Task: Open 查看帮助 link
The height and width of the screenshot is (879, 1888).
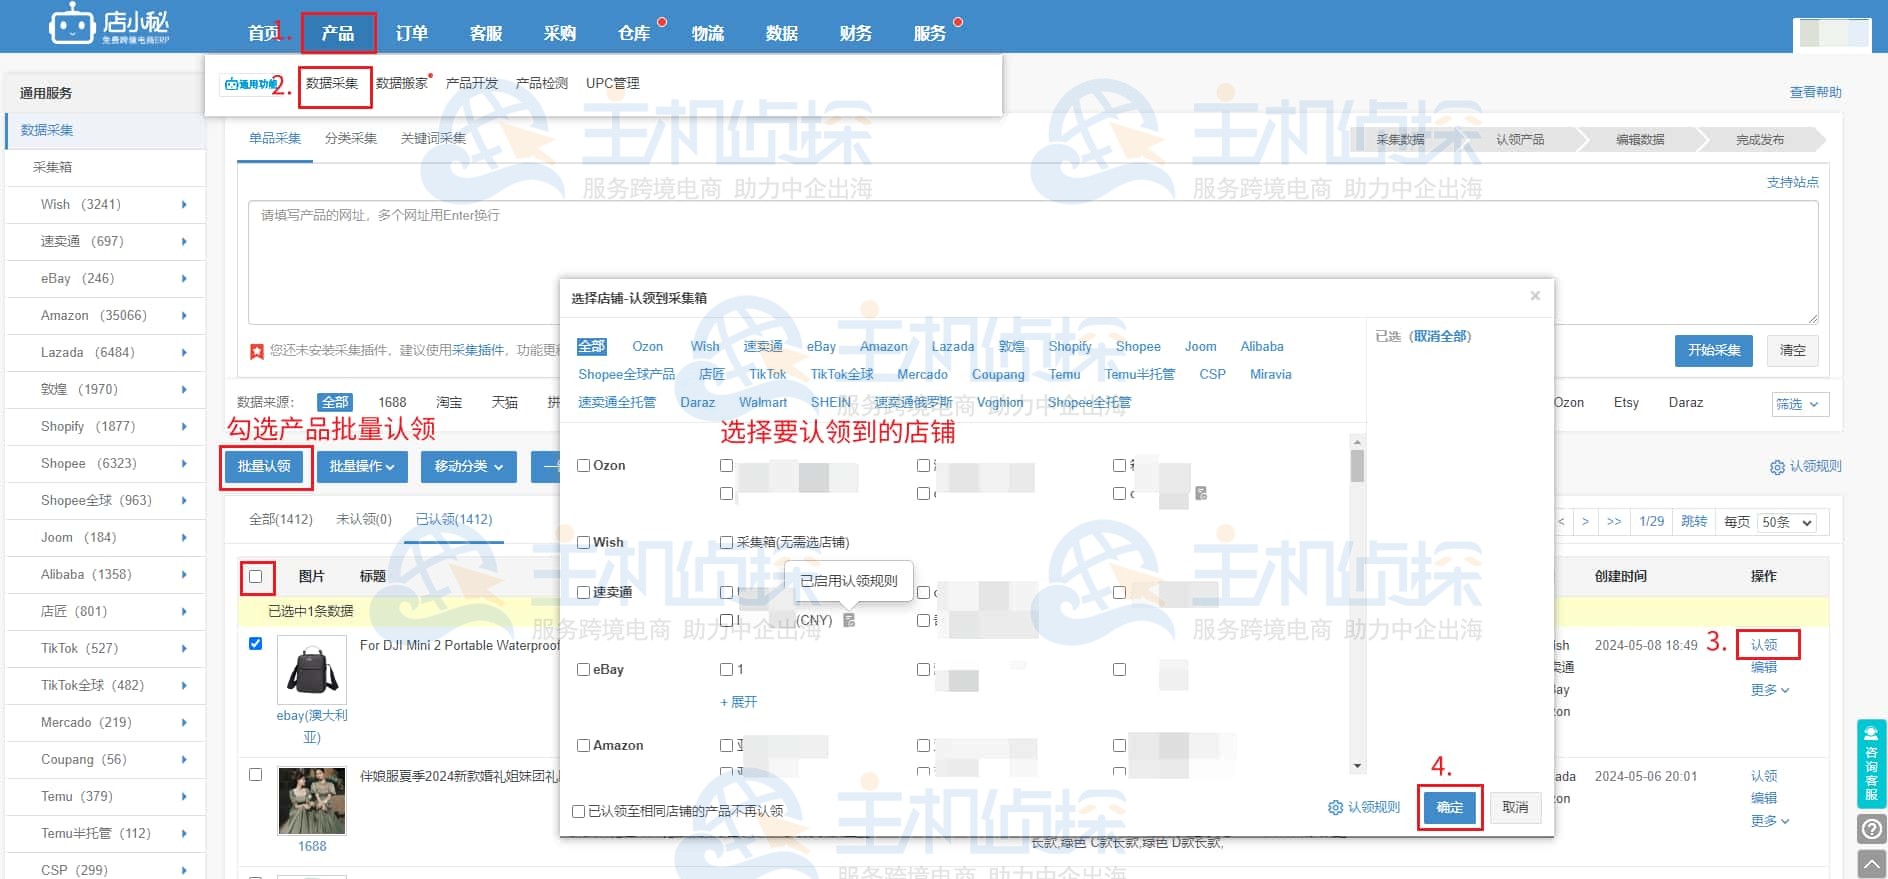Action: point(1816,92)
